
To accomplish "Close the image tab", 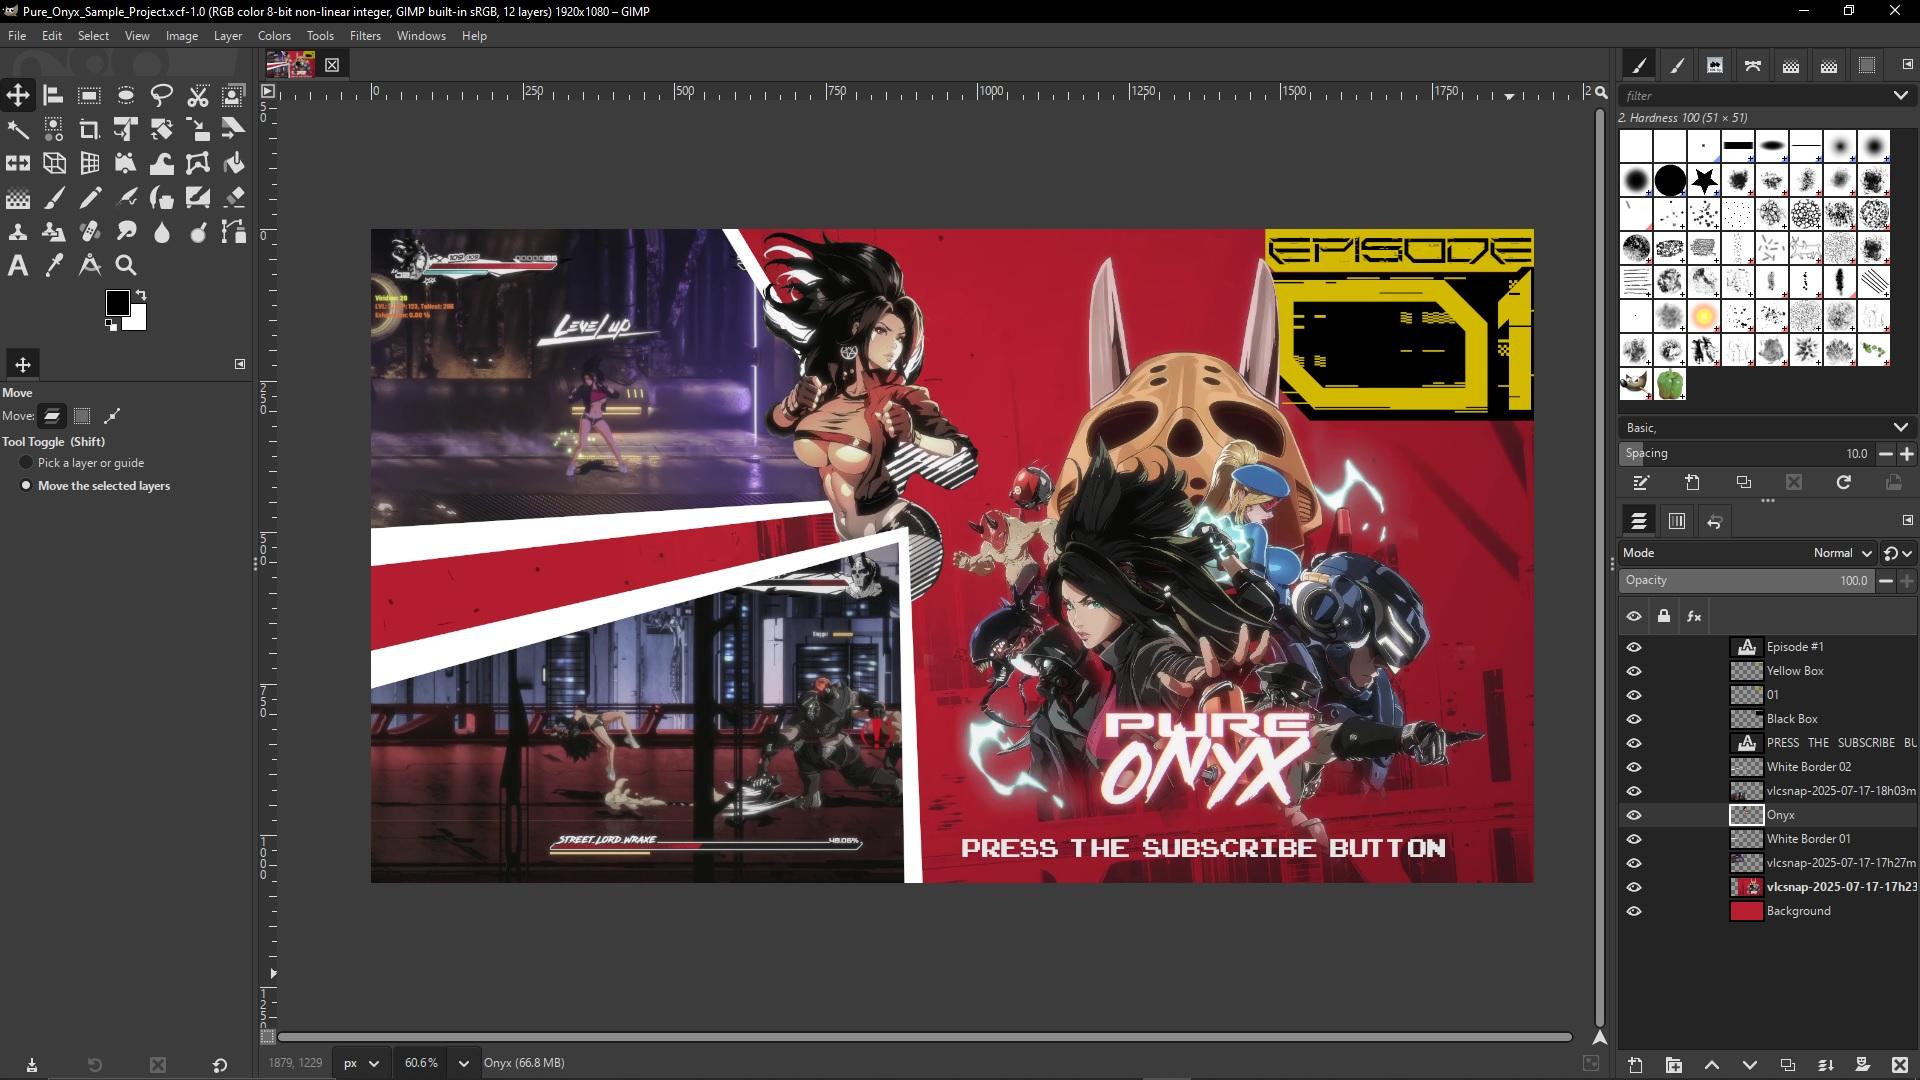I will 332,65.
